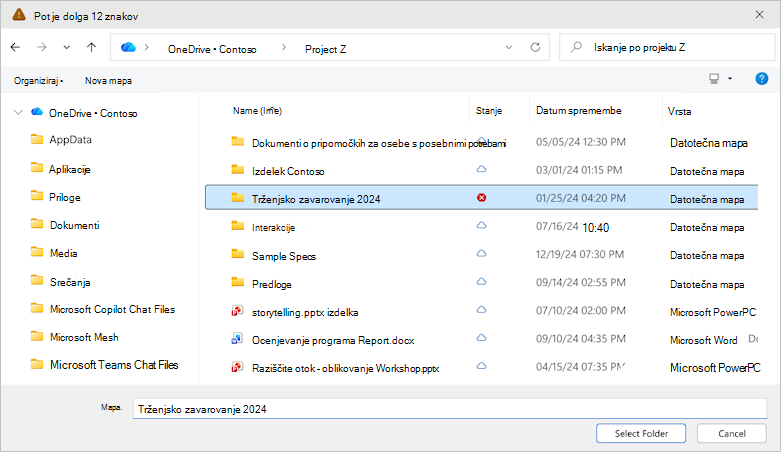Go back using the left arrow
Image resolution: width=781 pixels, height=452 pixels.
click(x=15, y=47)
